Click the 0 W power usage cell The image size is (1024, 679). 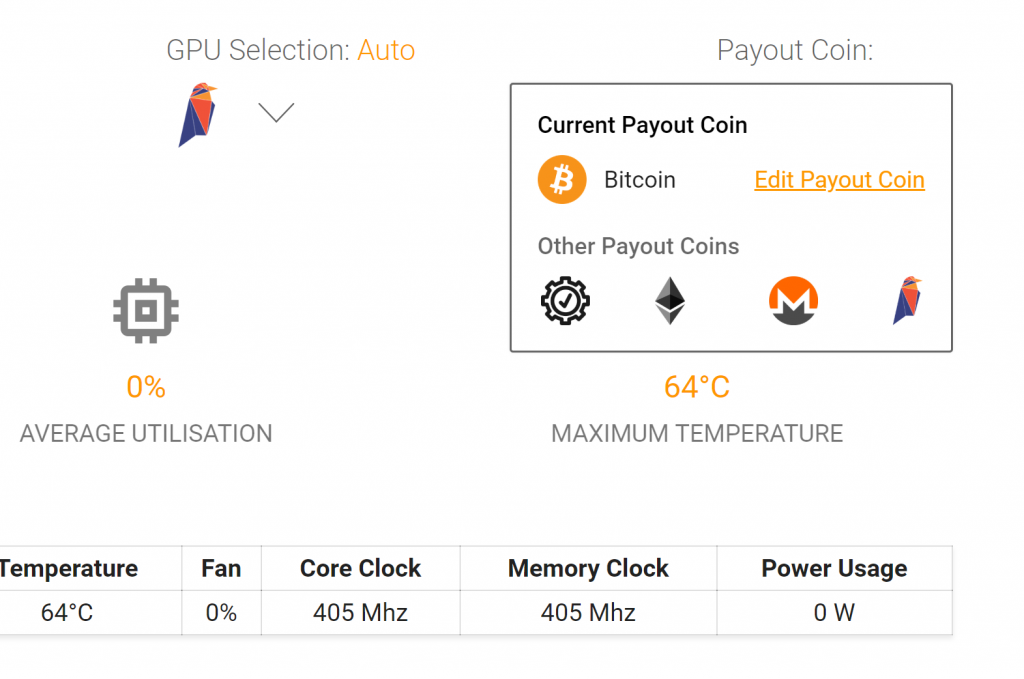coord(834,612)
